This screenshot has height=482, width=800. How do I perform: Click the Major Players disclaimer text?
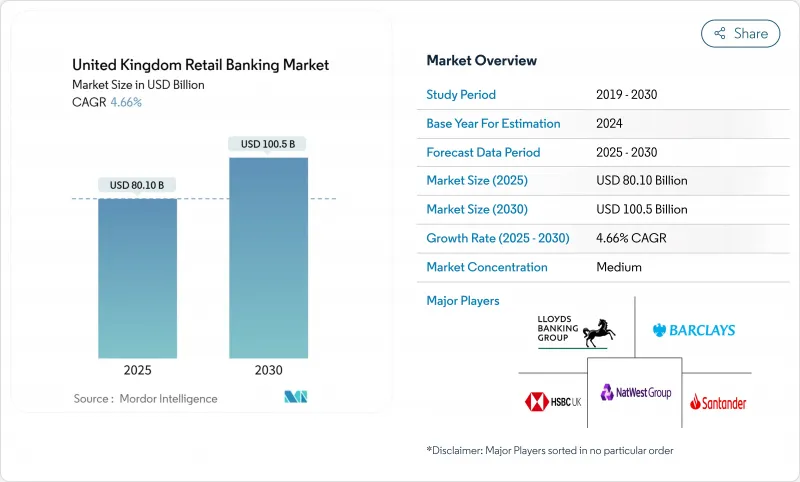pos(550,450)
